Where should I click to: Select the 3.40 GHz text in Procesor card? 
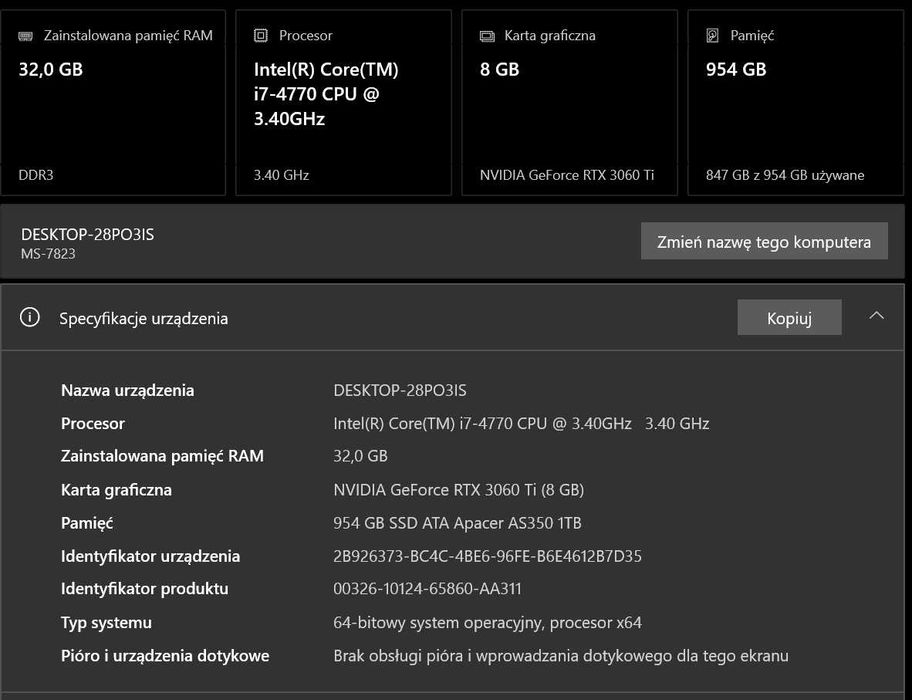(282, 175)
